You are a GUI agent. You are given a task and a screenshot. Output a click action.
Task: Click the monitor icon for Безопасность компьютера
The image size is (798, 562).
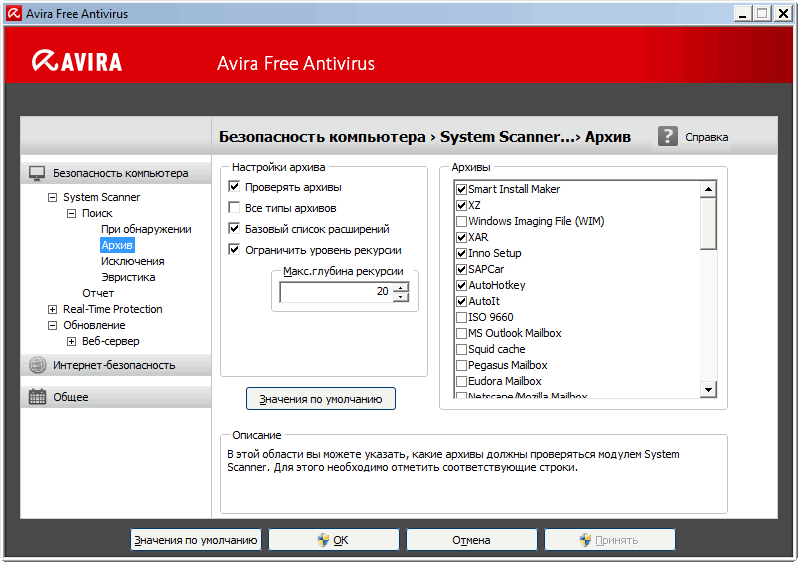[x=37, y=173]
